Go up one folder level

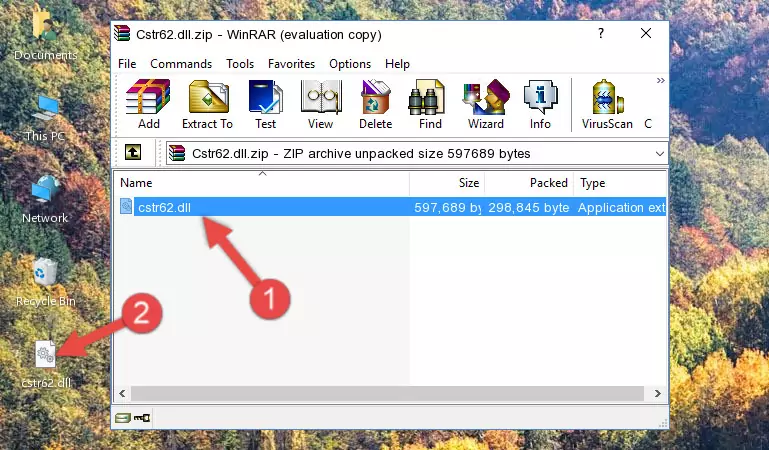[133, 152]
